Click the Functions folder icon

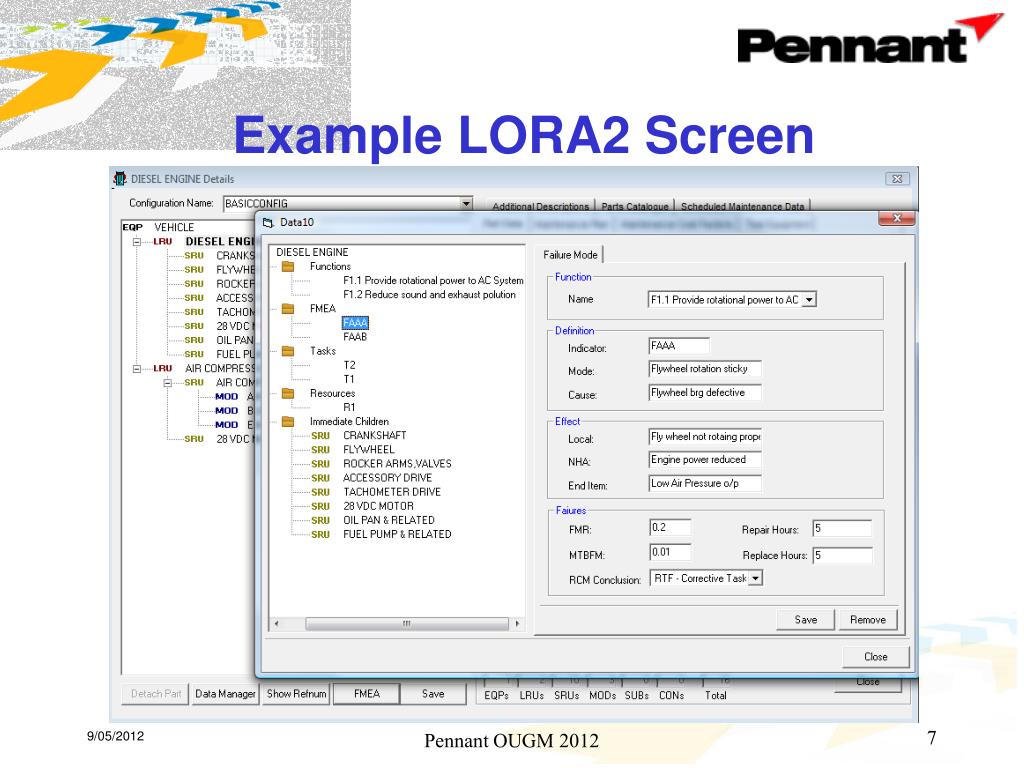[x=287, y=266]
